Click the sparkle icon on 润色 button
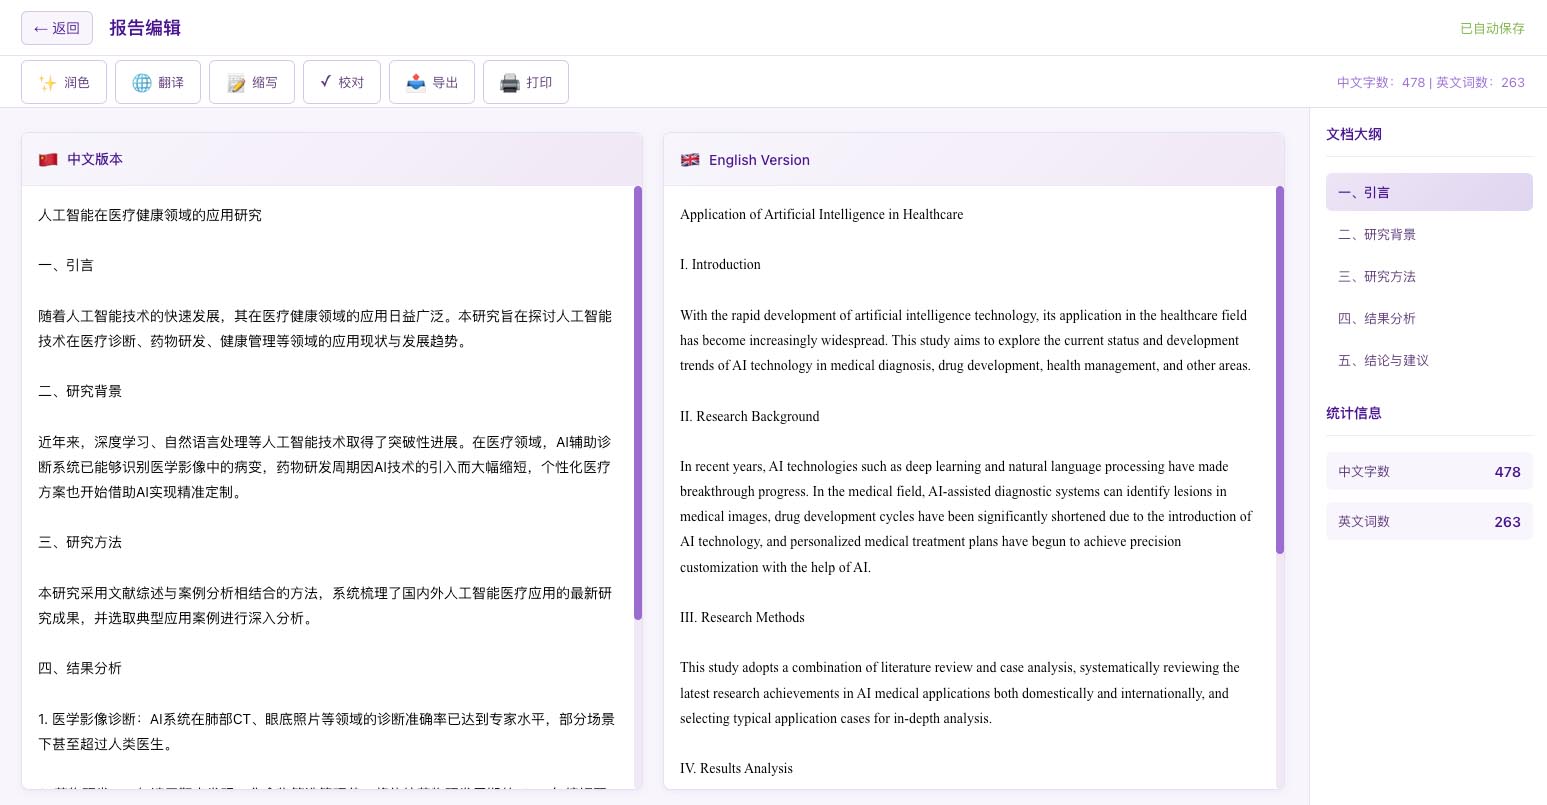This screenshot has height=805, width=1547. (x=47, y=83)
